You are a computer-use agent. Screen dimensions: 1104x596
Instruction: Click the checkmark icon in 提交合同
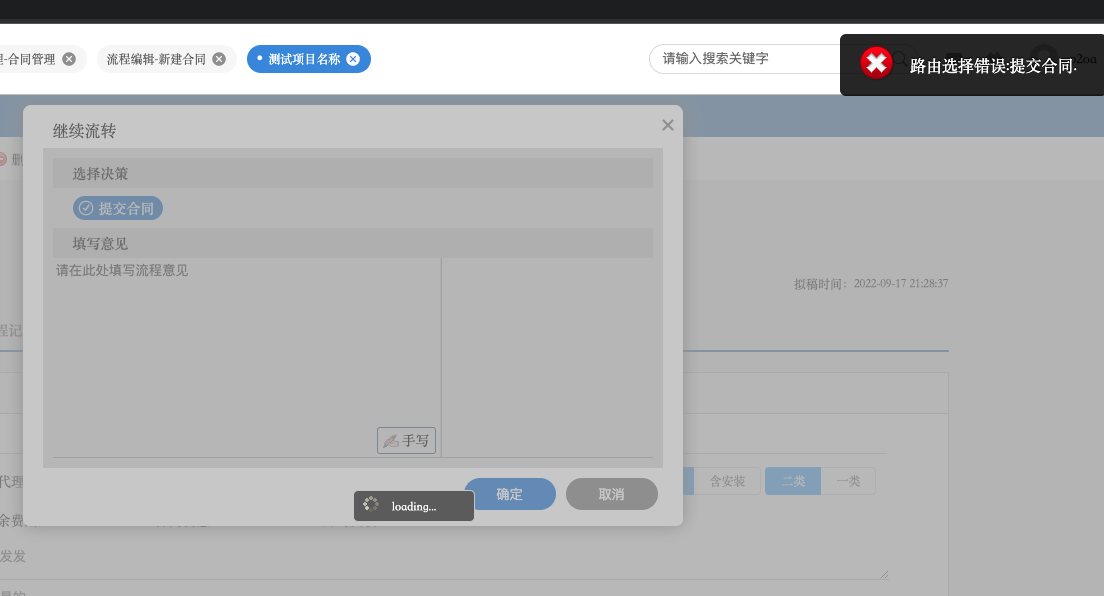coord(86,208)
